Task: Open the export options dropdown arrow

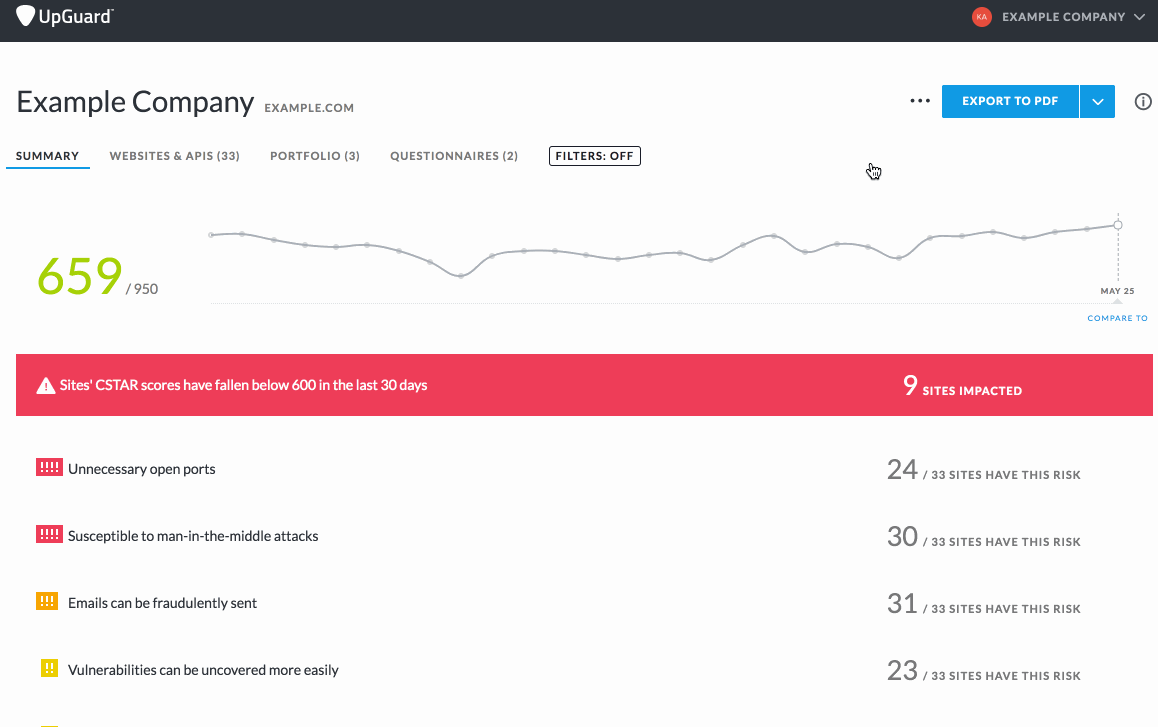Action: (x=1097, y=101)
